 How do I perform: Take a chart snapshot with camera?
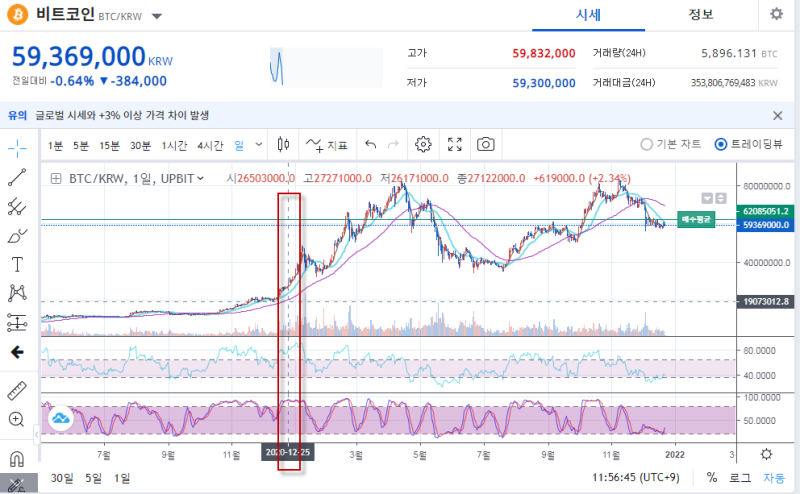pyautogui.click(x=486, y=145)
